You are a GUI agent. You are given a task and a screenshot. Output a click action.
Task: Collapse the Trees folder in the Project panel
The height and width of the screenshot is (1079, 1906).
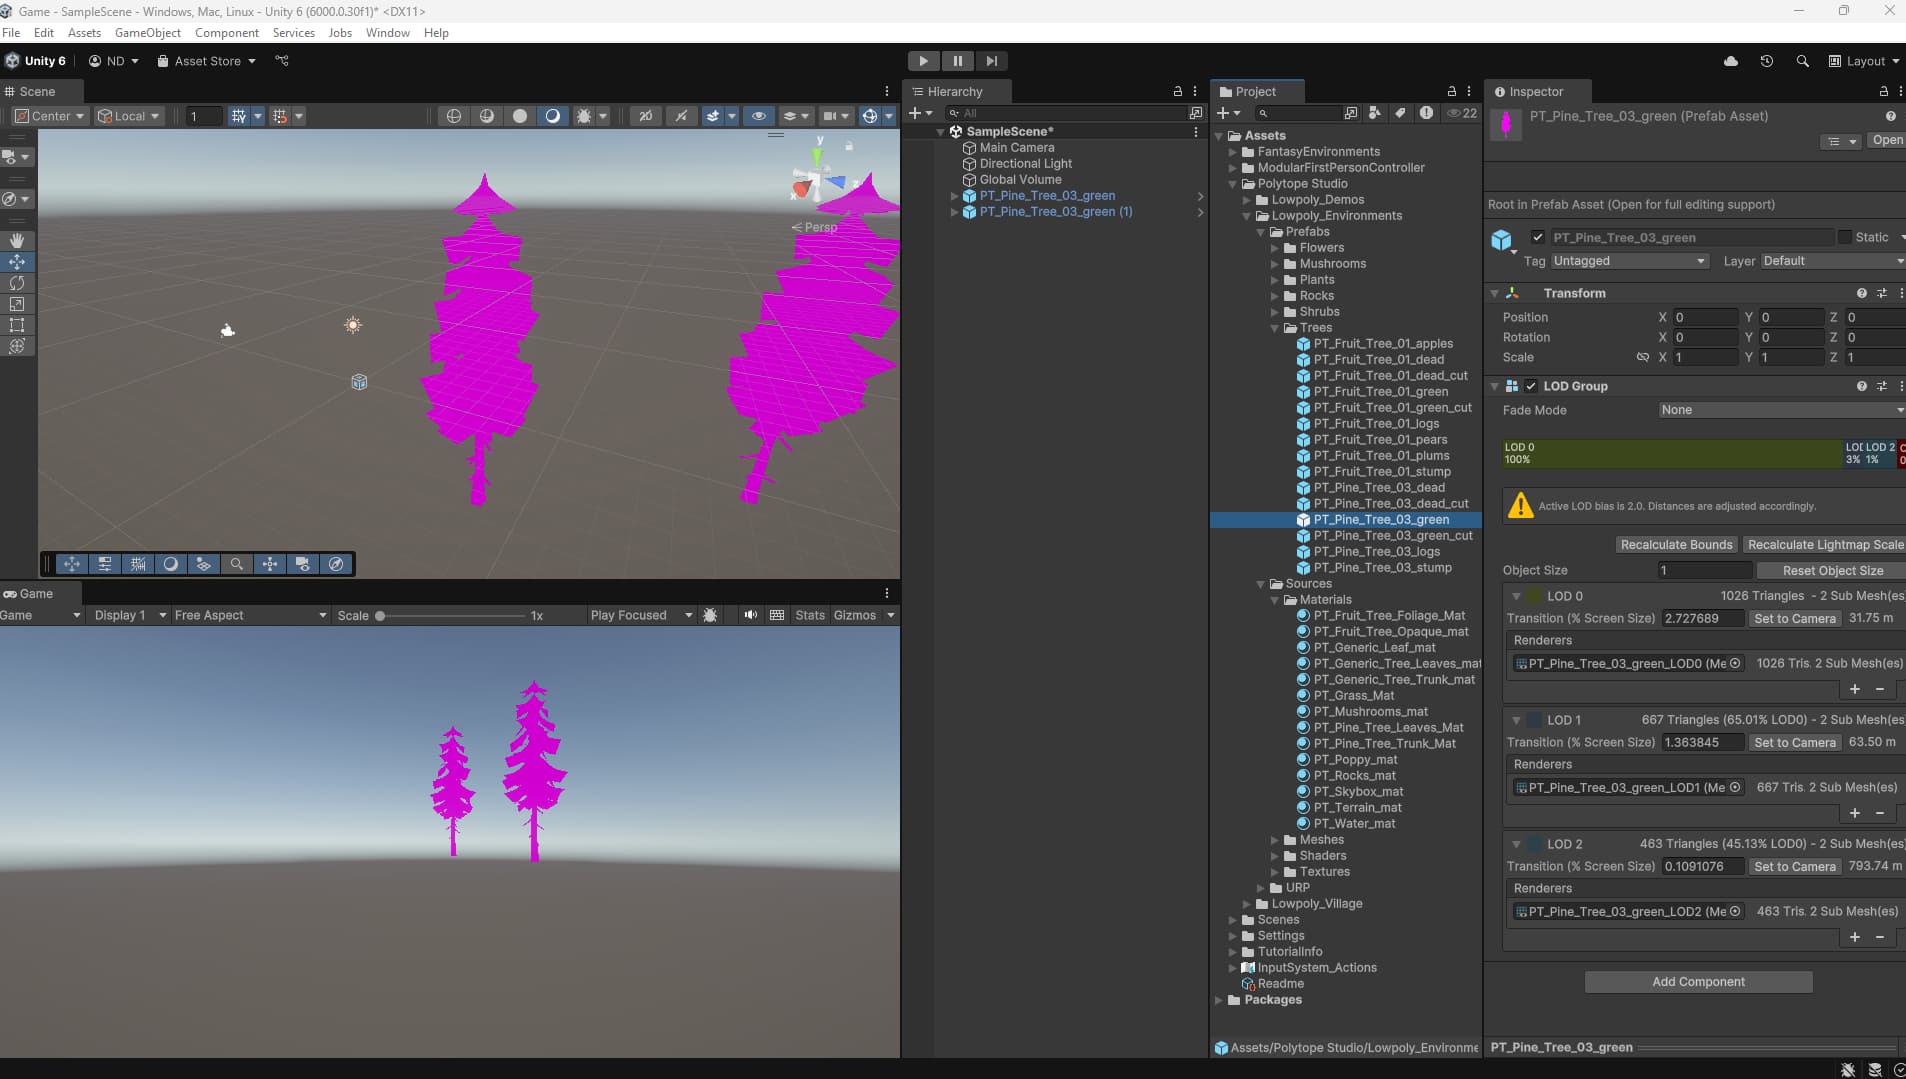pyautogui.click(x=1273, y=328)
